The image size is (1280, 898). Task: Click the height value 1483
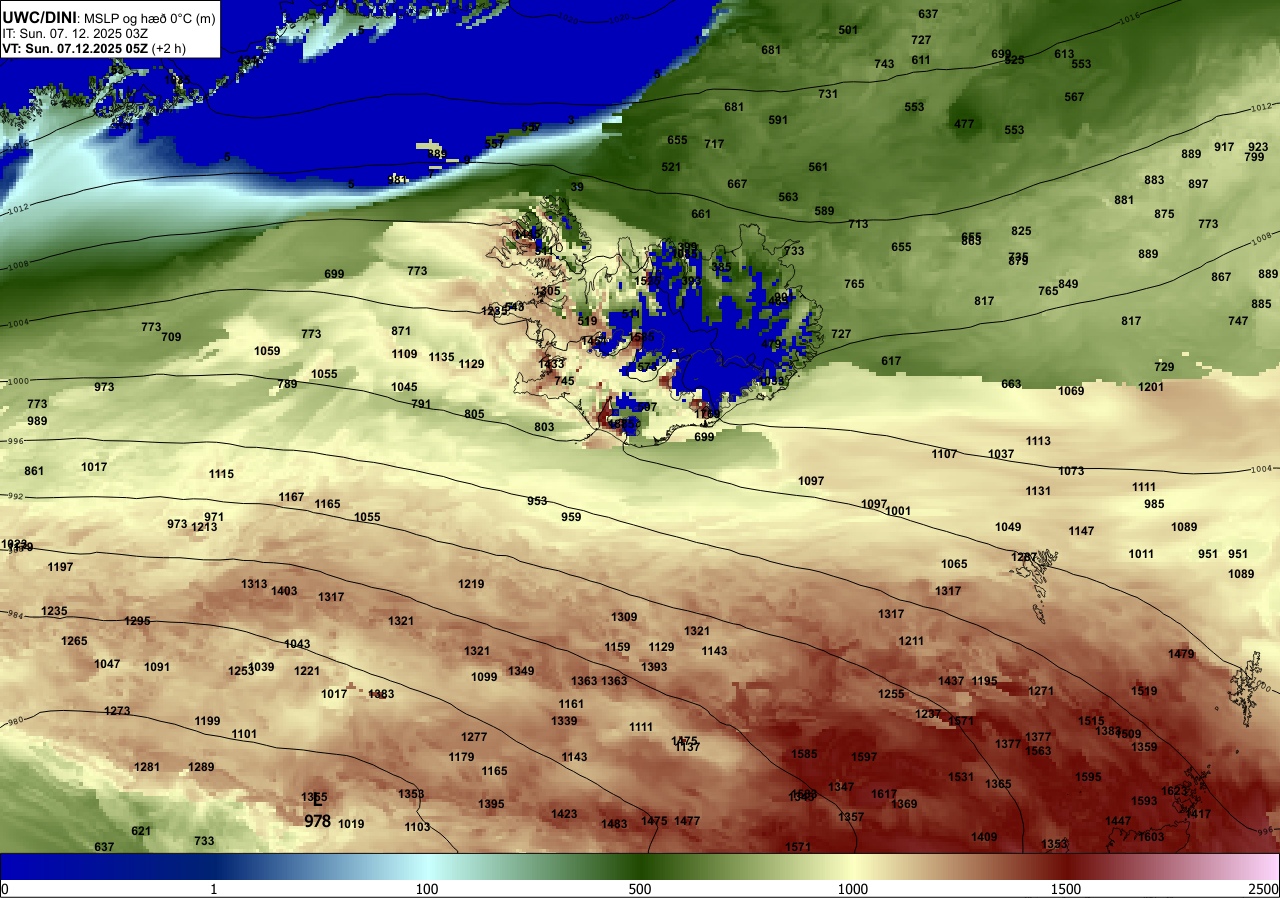click(x=614, y=824)
